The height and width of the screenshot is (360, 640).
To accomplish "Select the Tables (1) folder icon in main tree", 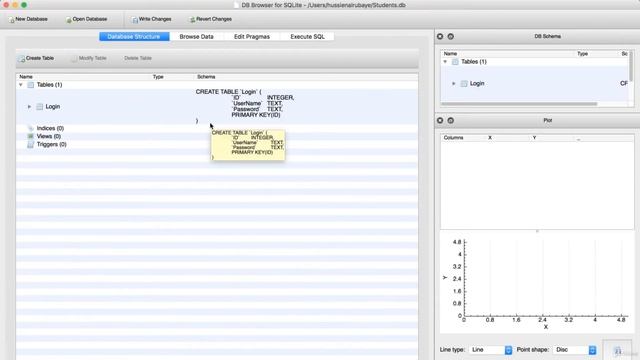I will [x=31, y=85].
